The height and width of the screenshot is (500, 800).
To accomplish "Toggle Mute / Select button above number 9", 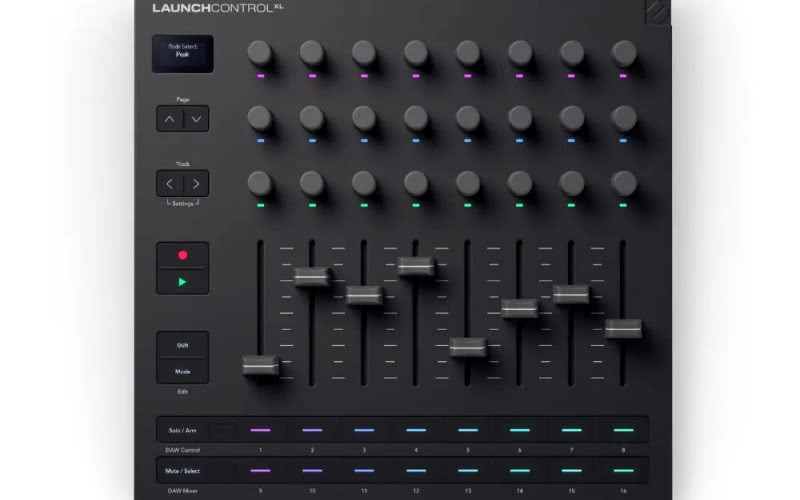I will pos(260,471).
